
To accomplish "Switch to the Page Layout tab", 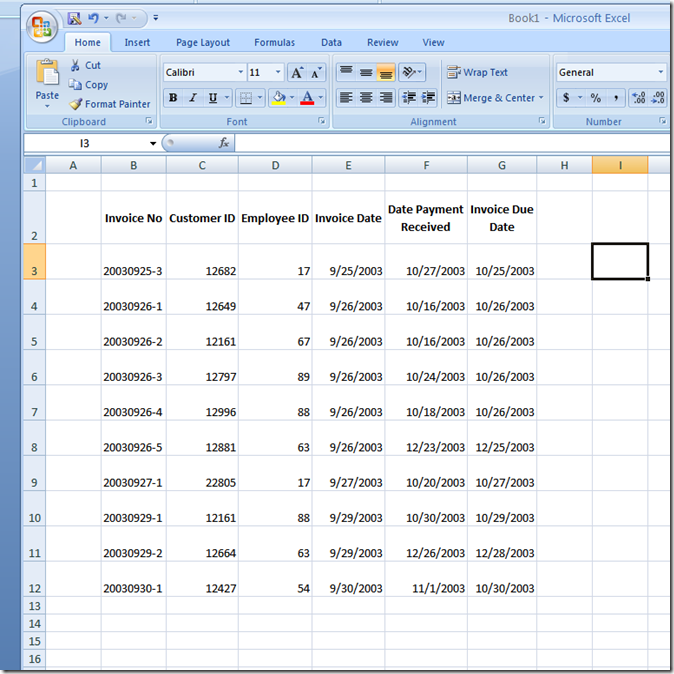I will [202, 43].
